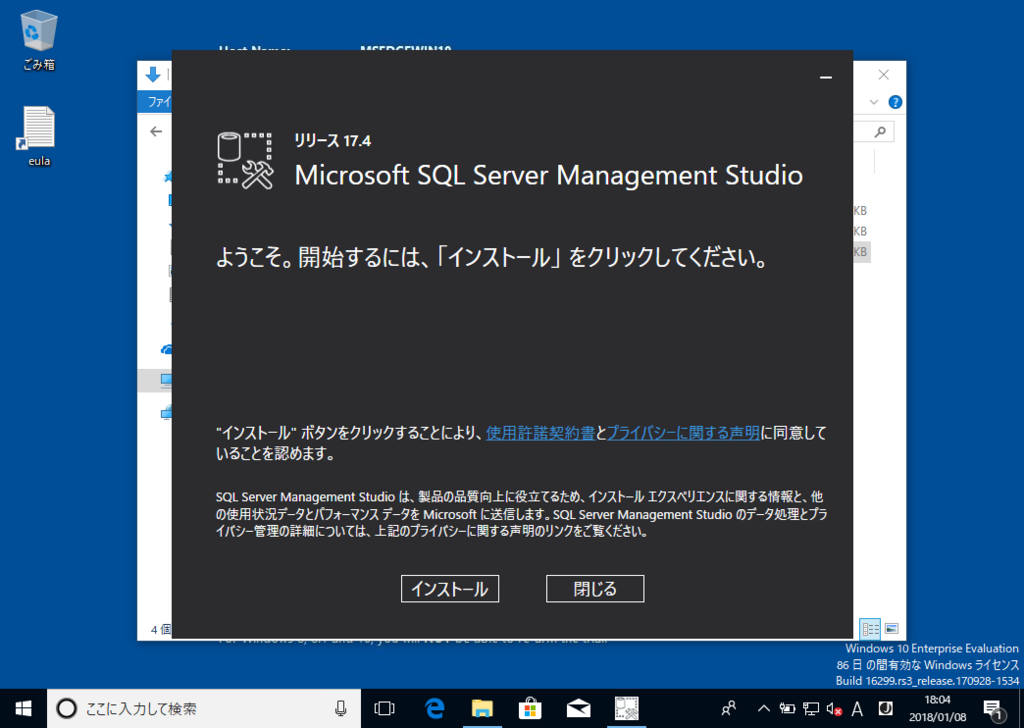Viewport: 1024px width, 728px height.
Task: Open the ごみ箱 recycle bin icon
Action: pos(39,40)
